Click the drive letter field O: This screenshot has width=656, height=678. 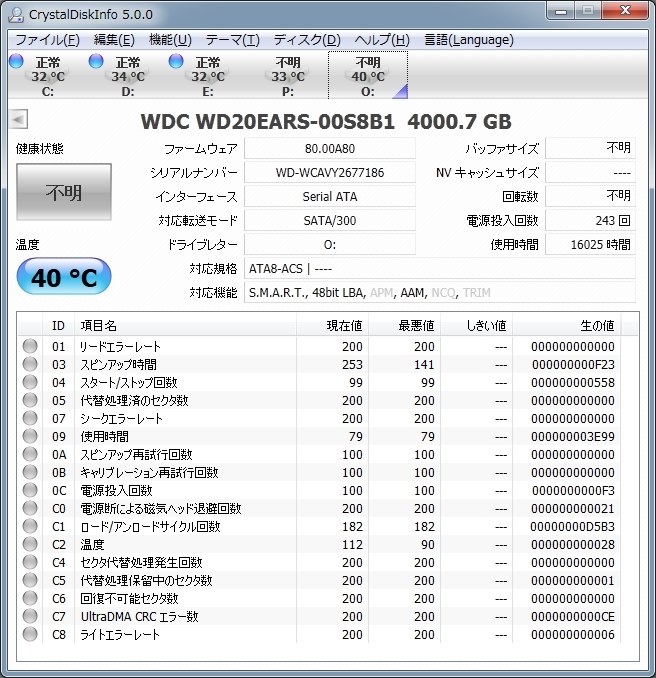[x=330, y=245]
